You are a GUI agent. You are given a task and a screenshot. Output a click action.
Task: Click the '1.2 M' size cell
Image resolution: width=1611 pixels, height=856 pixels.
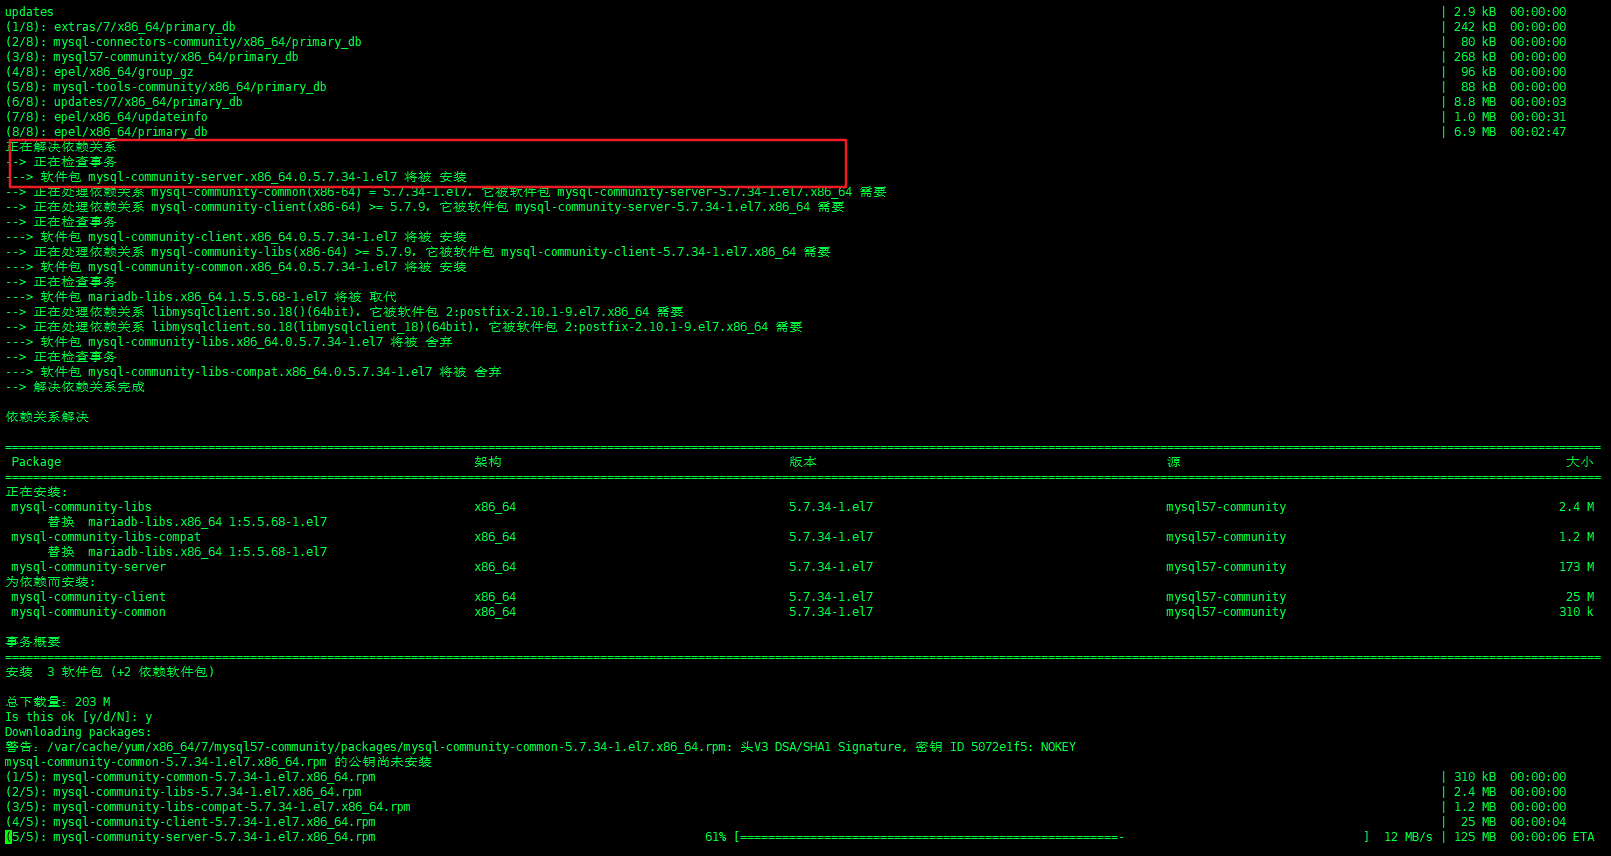click(1577, 537)
